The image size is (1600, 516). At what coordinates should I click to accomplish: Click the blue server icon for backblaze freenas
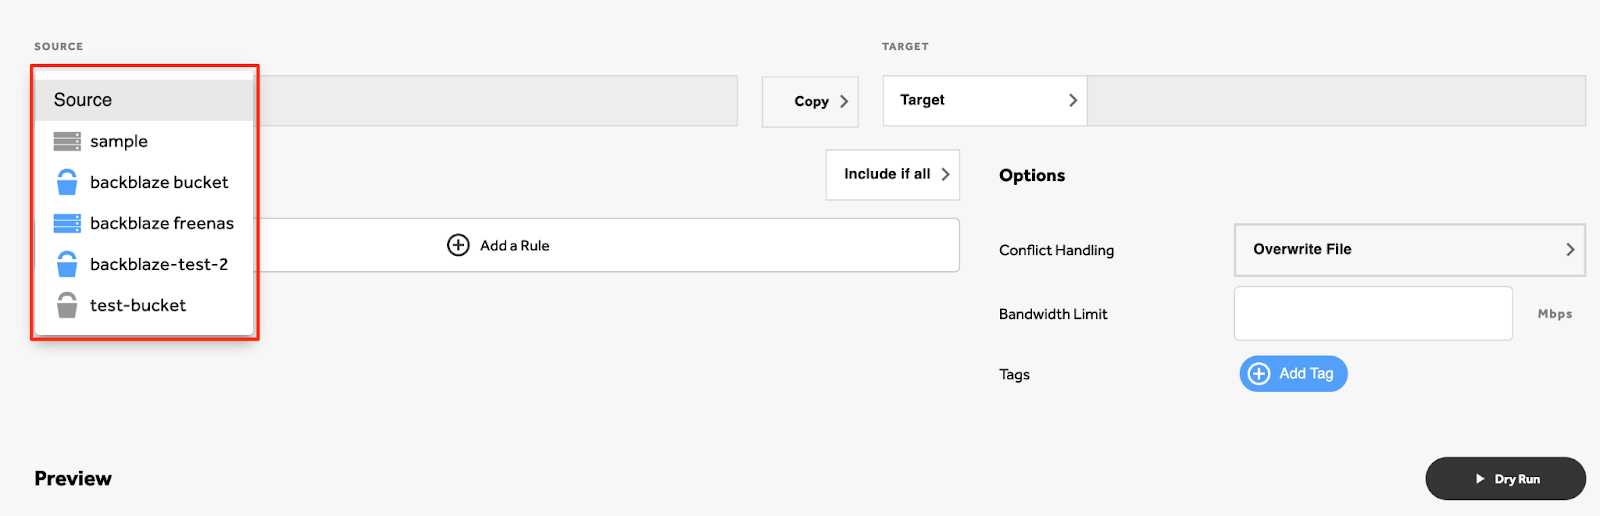pos(67,223)
